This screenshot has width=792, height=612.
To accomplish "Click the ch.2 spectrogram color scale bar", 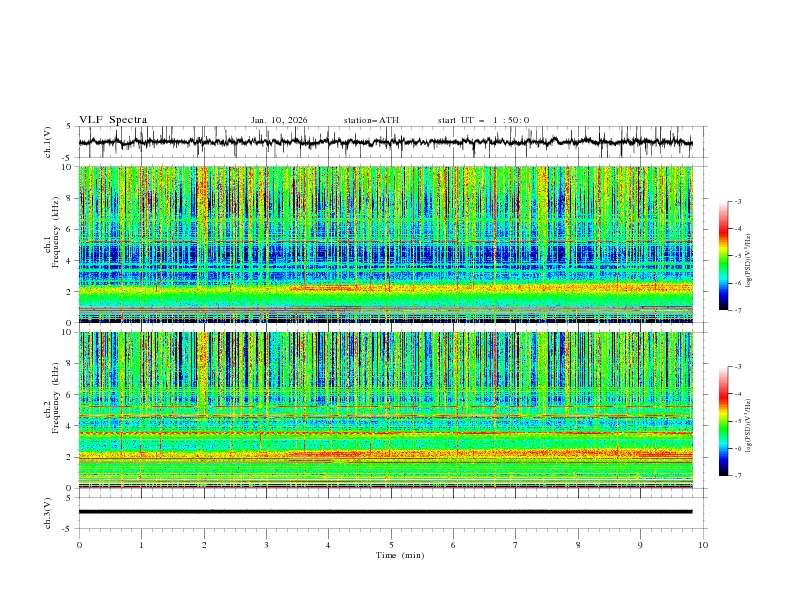I will coord(723,421).
